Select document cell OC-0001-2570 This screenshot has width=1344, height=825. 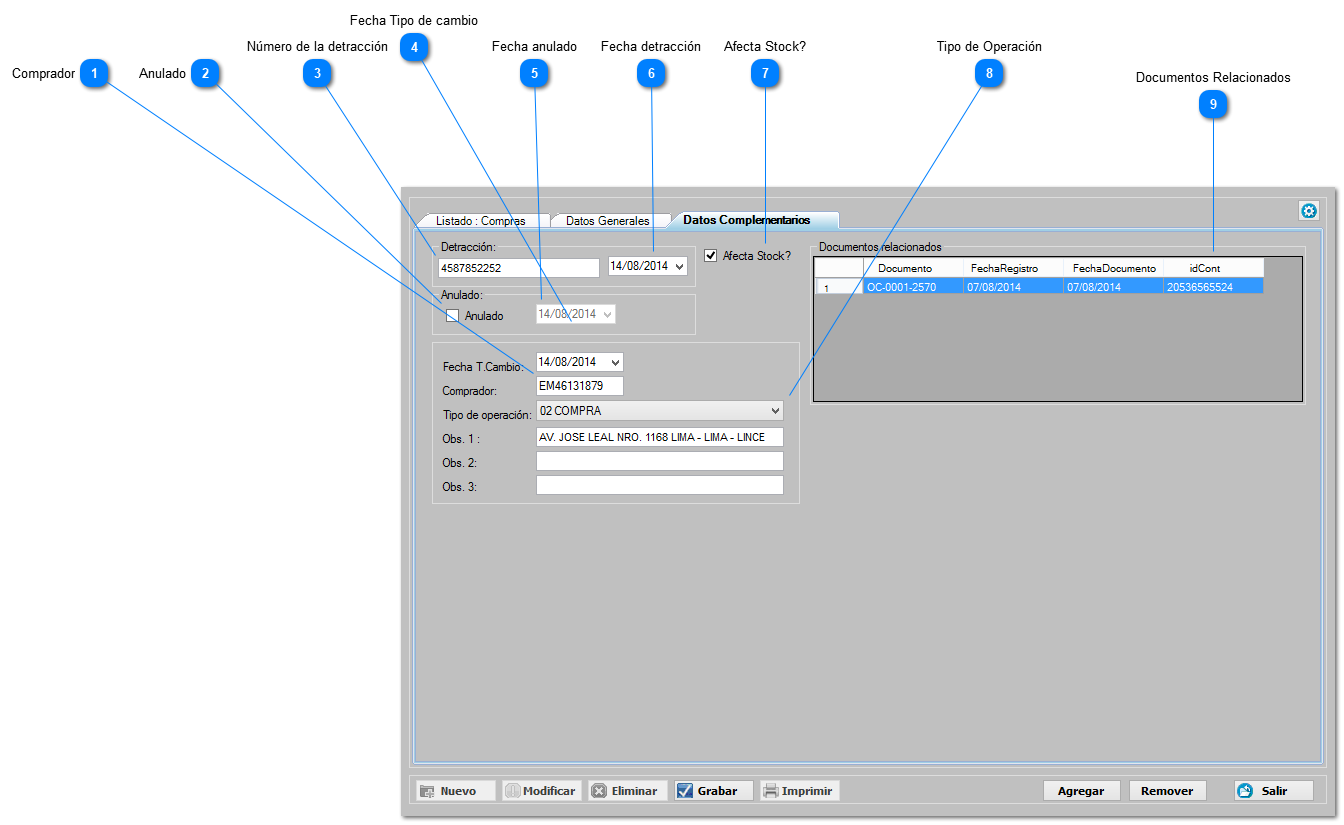(913, 287)
